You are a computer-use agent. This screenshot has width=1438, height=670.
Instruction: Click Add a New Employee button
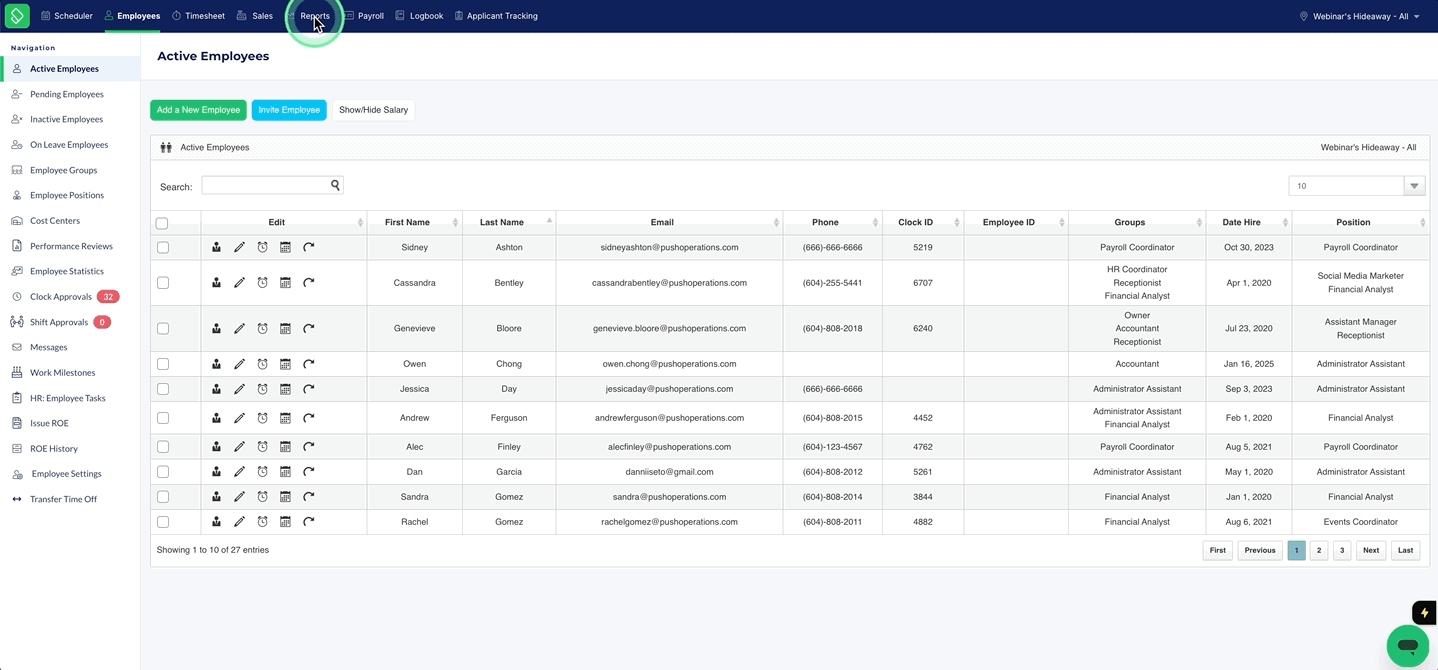tap(198, 110)
